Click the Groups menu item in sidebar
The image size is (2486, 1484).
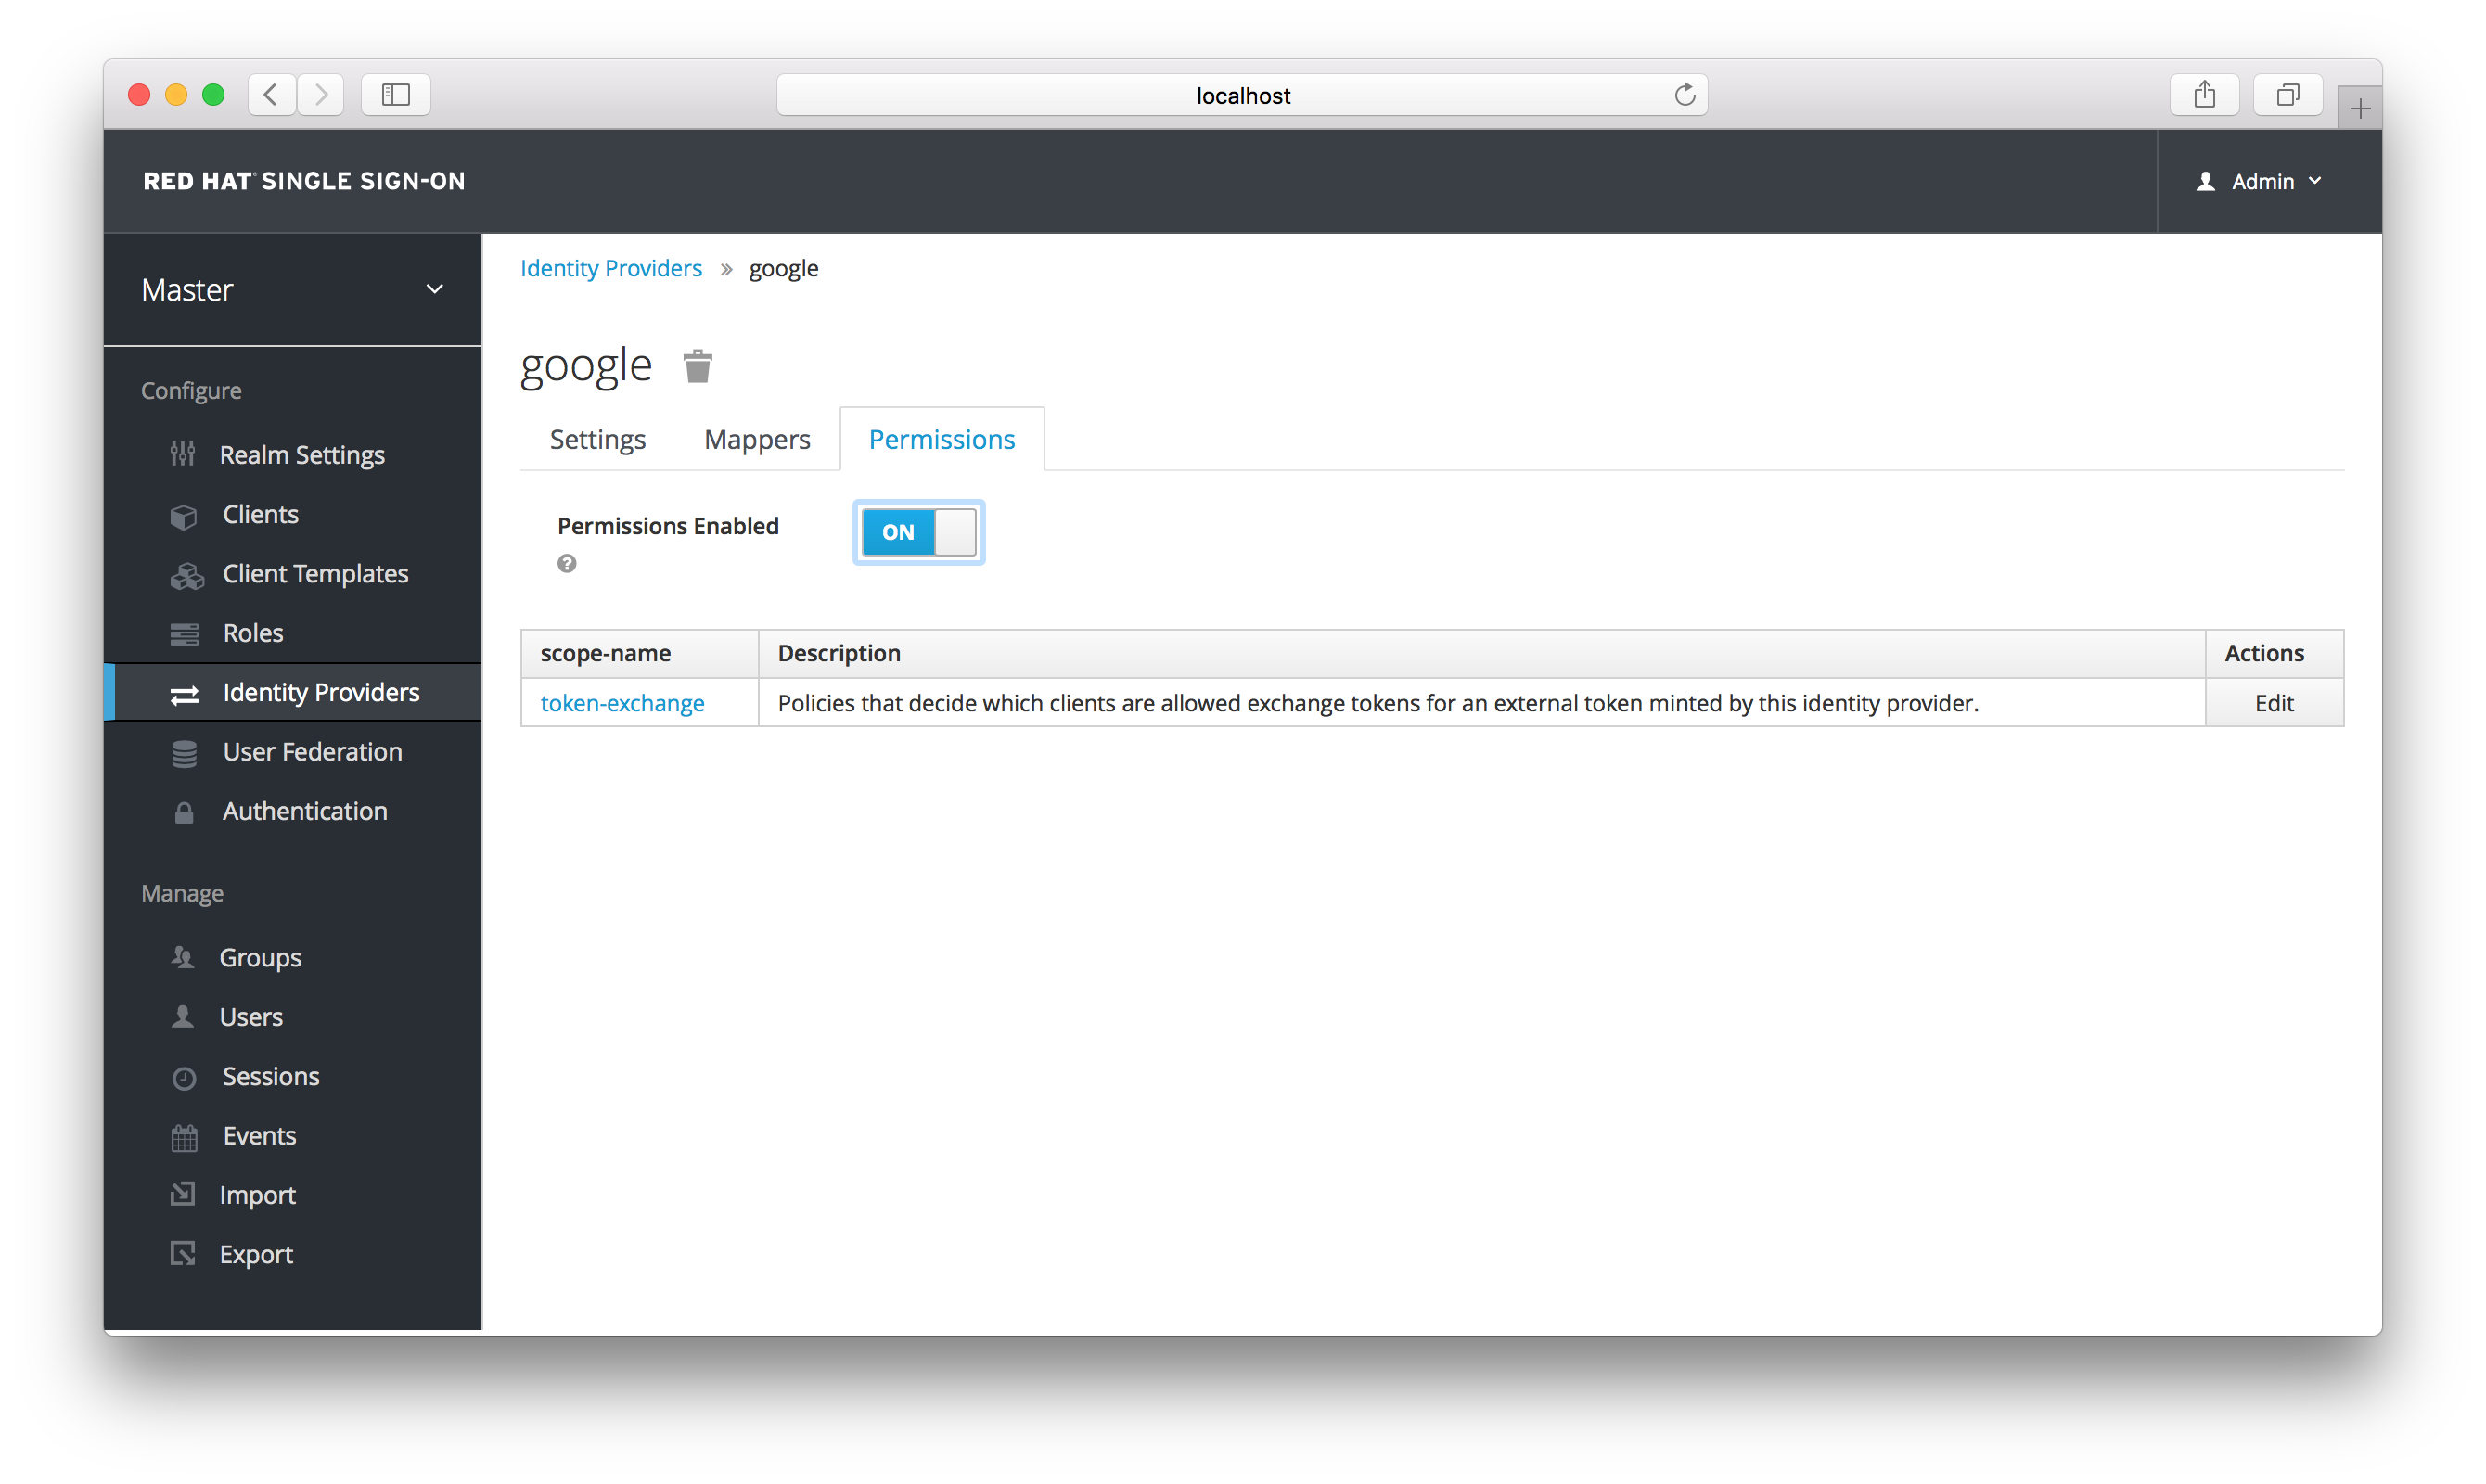pos(262,957)
